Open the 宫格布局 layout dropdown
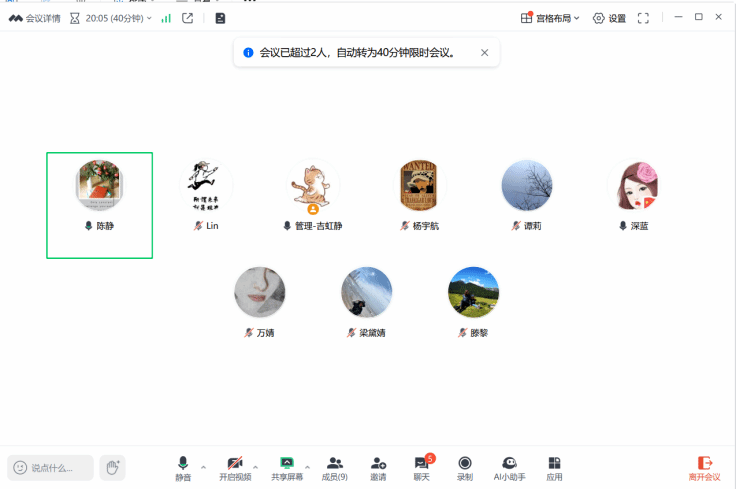The image size is (736, 489). [x=551, y=18]
